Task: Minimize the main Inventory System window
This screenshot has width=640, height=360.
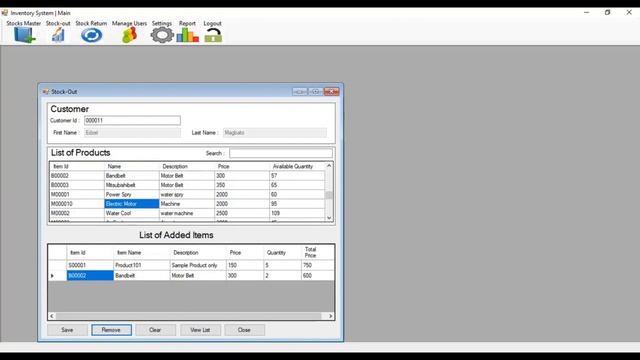Action: pos(587,13)
